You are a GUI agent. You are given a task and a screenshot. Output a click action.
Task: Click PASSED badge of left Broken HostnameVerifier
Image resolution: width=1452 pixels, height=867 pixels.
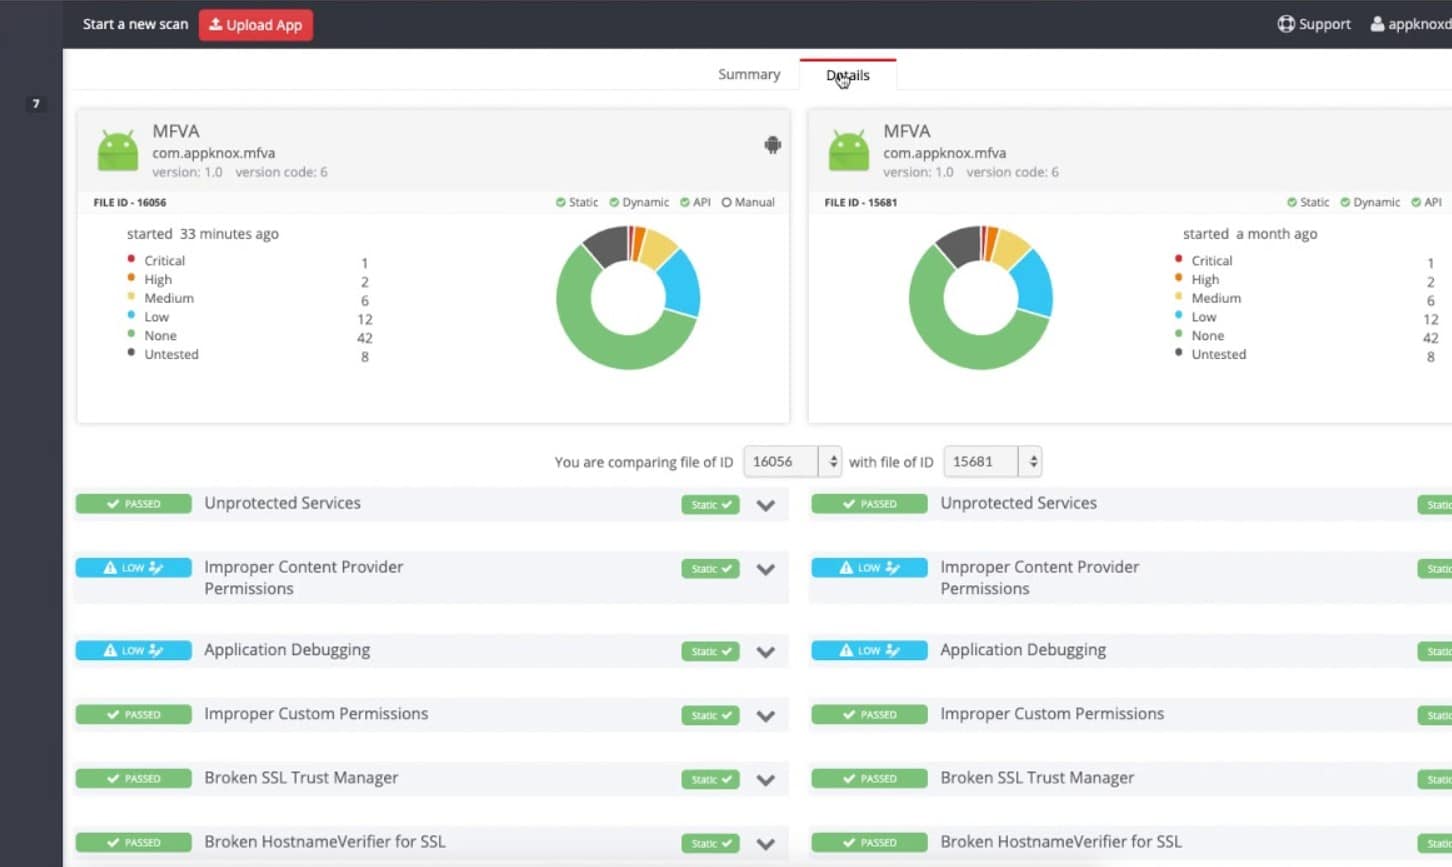[x=134, y=843]
